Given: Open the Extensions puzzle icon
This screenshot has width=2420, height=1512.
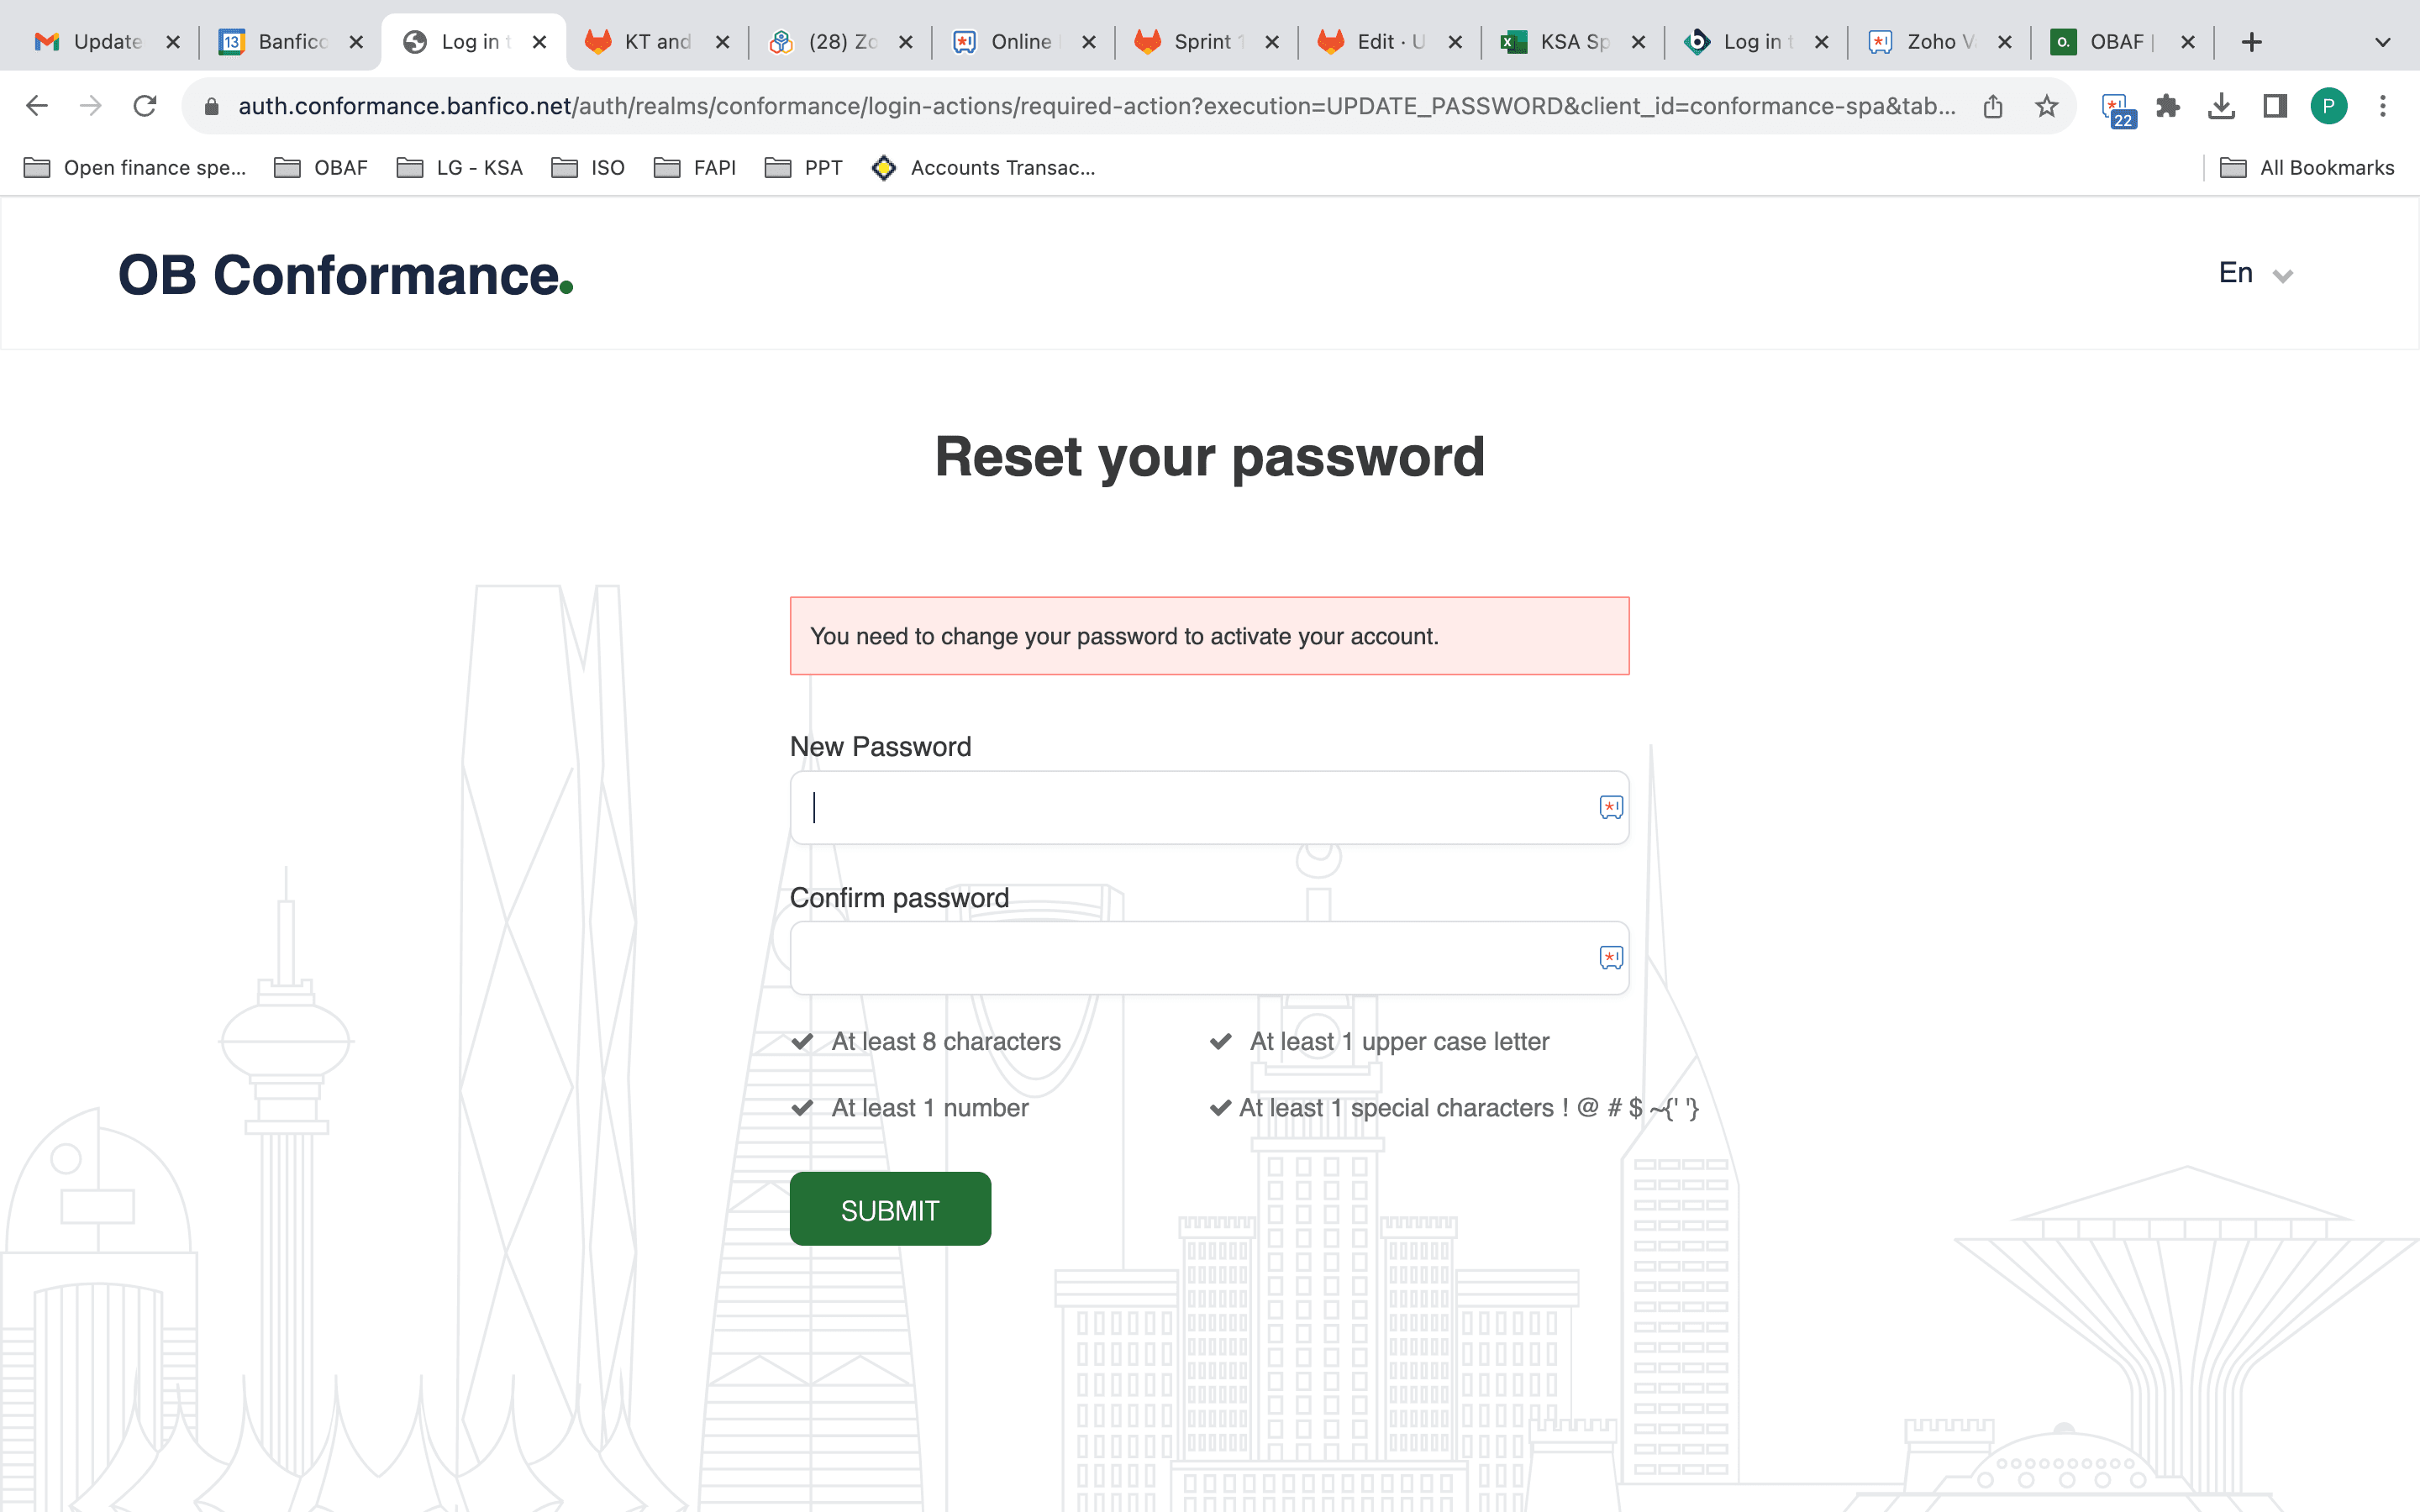Looking at the screenshot, I should (x=2167, y=106).
